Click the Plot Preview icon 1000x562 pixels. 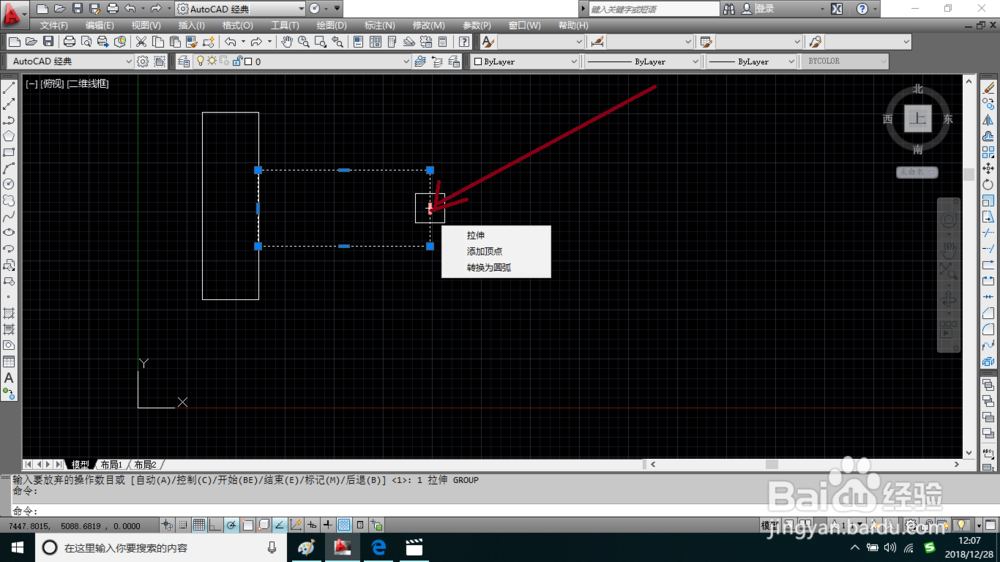(85, 42)
